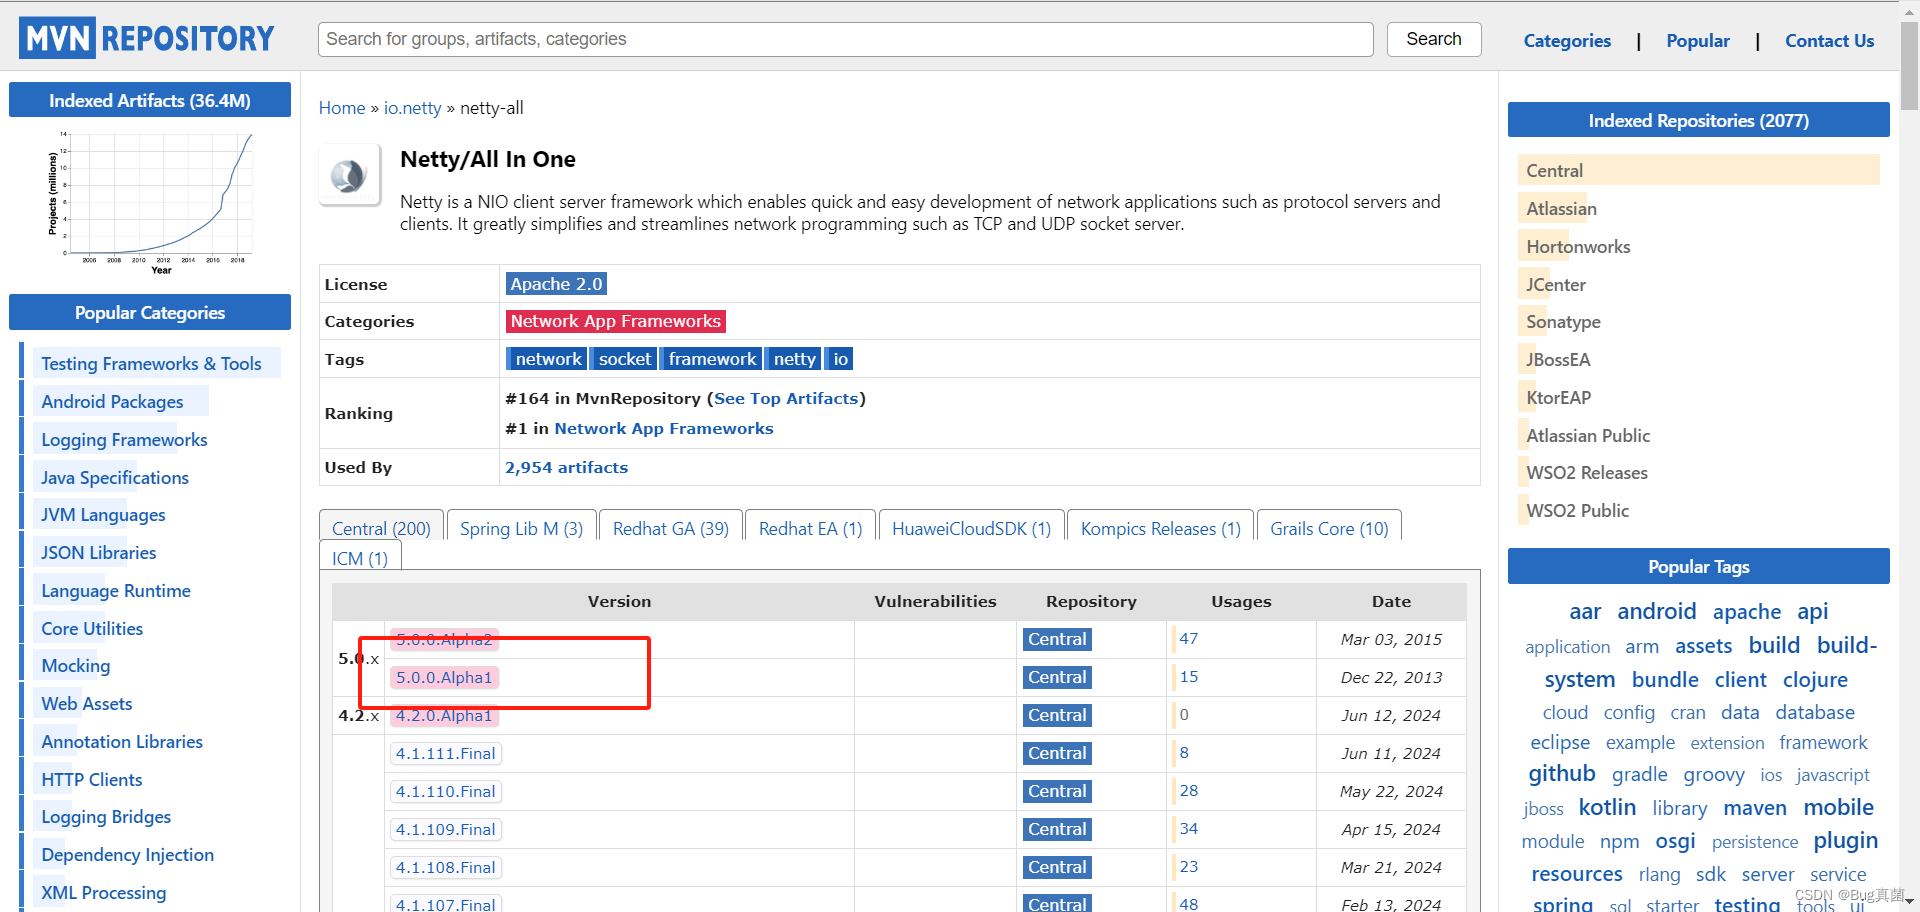This screenshot has width=1920, height=912.
Task: Open io.netty breadcrumb link
Action: click(412, 108)
